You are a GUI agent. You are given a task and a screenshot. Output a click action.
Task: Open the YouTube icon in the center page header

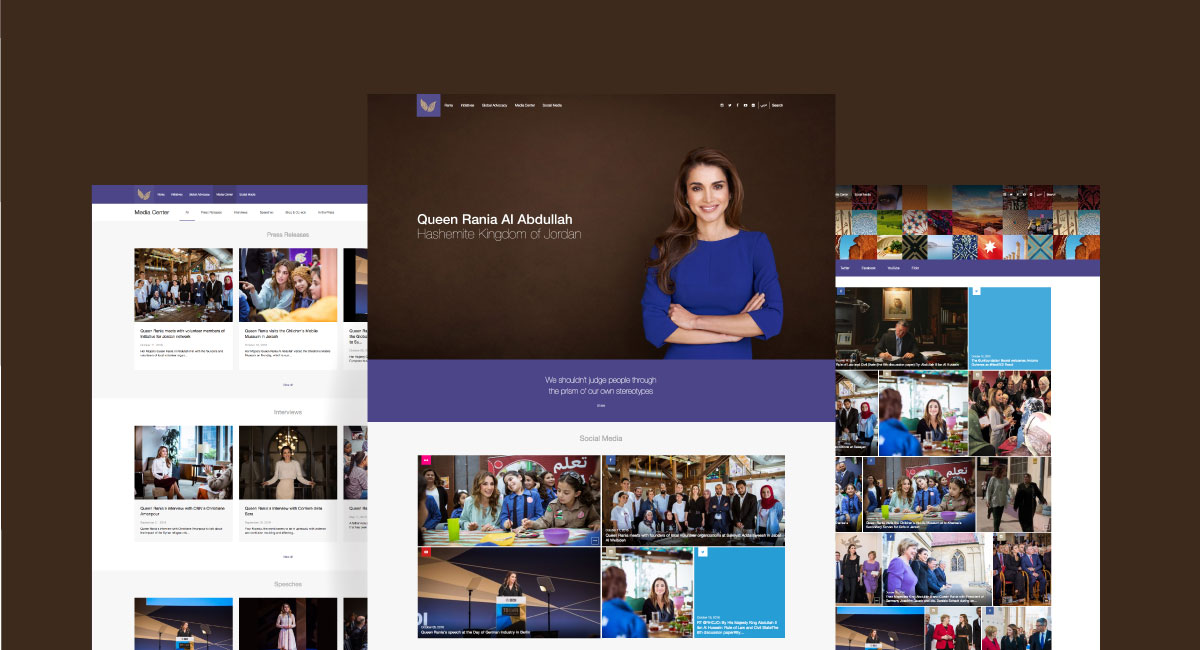click(x=745, y=105)
